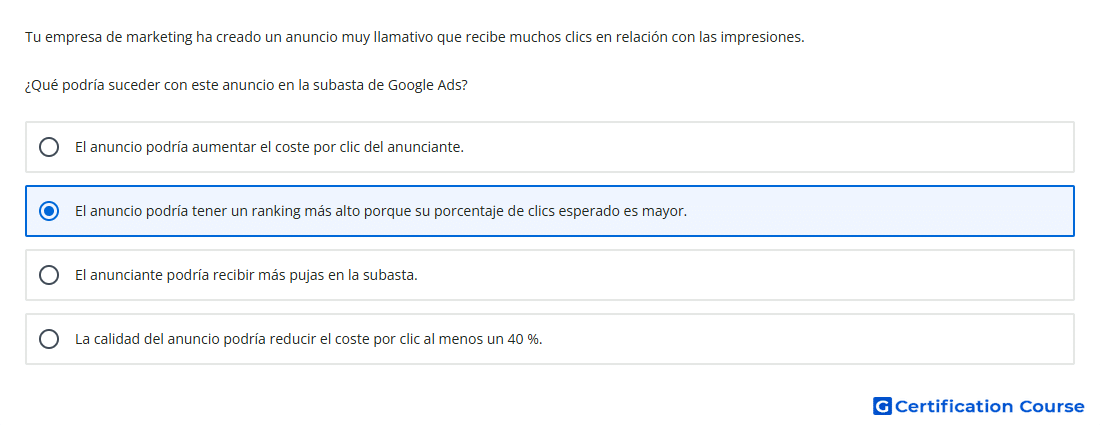This screenshot has height=425, width=1100.
Task: Select the radio button for increasing advertiser's cost per click
Action: point(49,147)
